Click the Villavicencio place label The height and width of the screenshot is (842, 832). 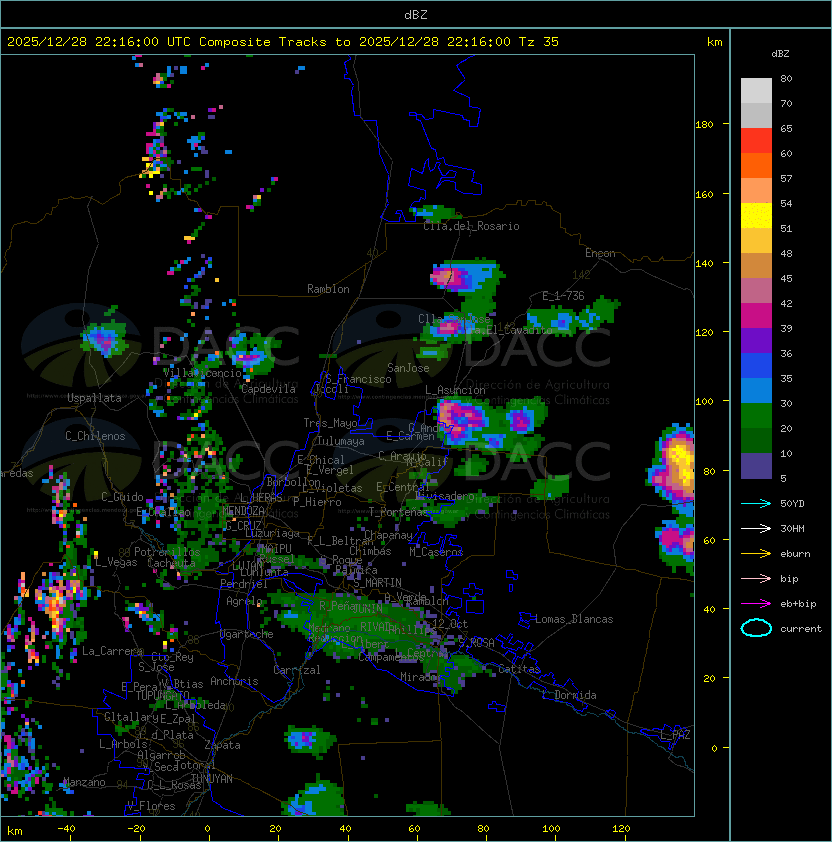coord(202,373)
